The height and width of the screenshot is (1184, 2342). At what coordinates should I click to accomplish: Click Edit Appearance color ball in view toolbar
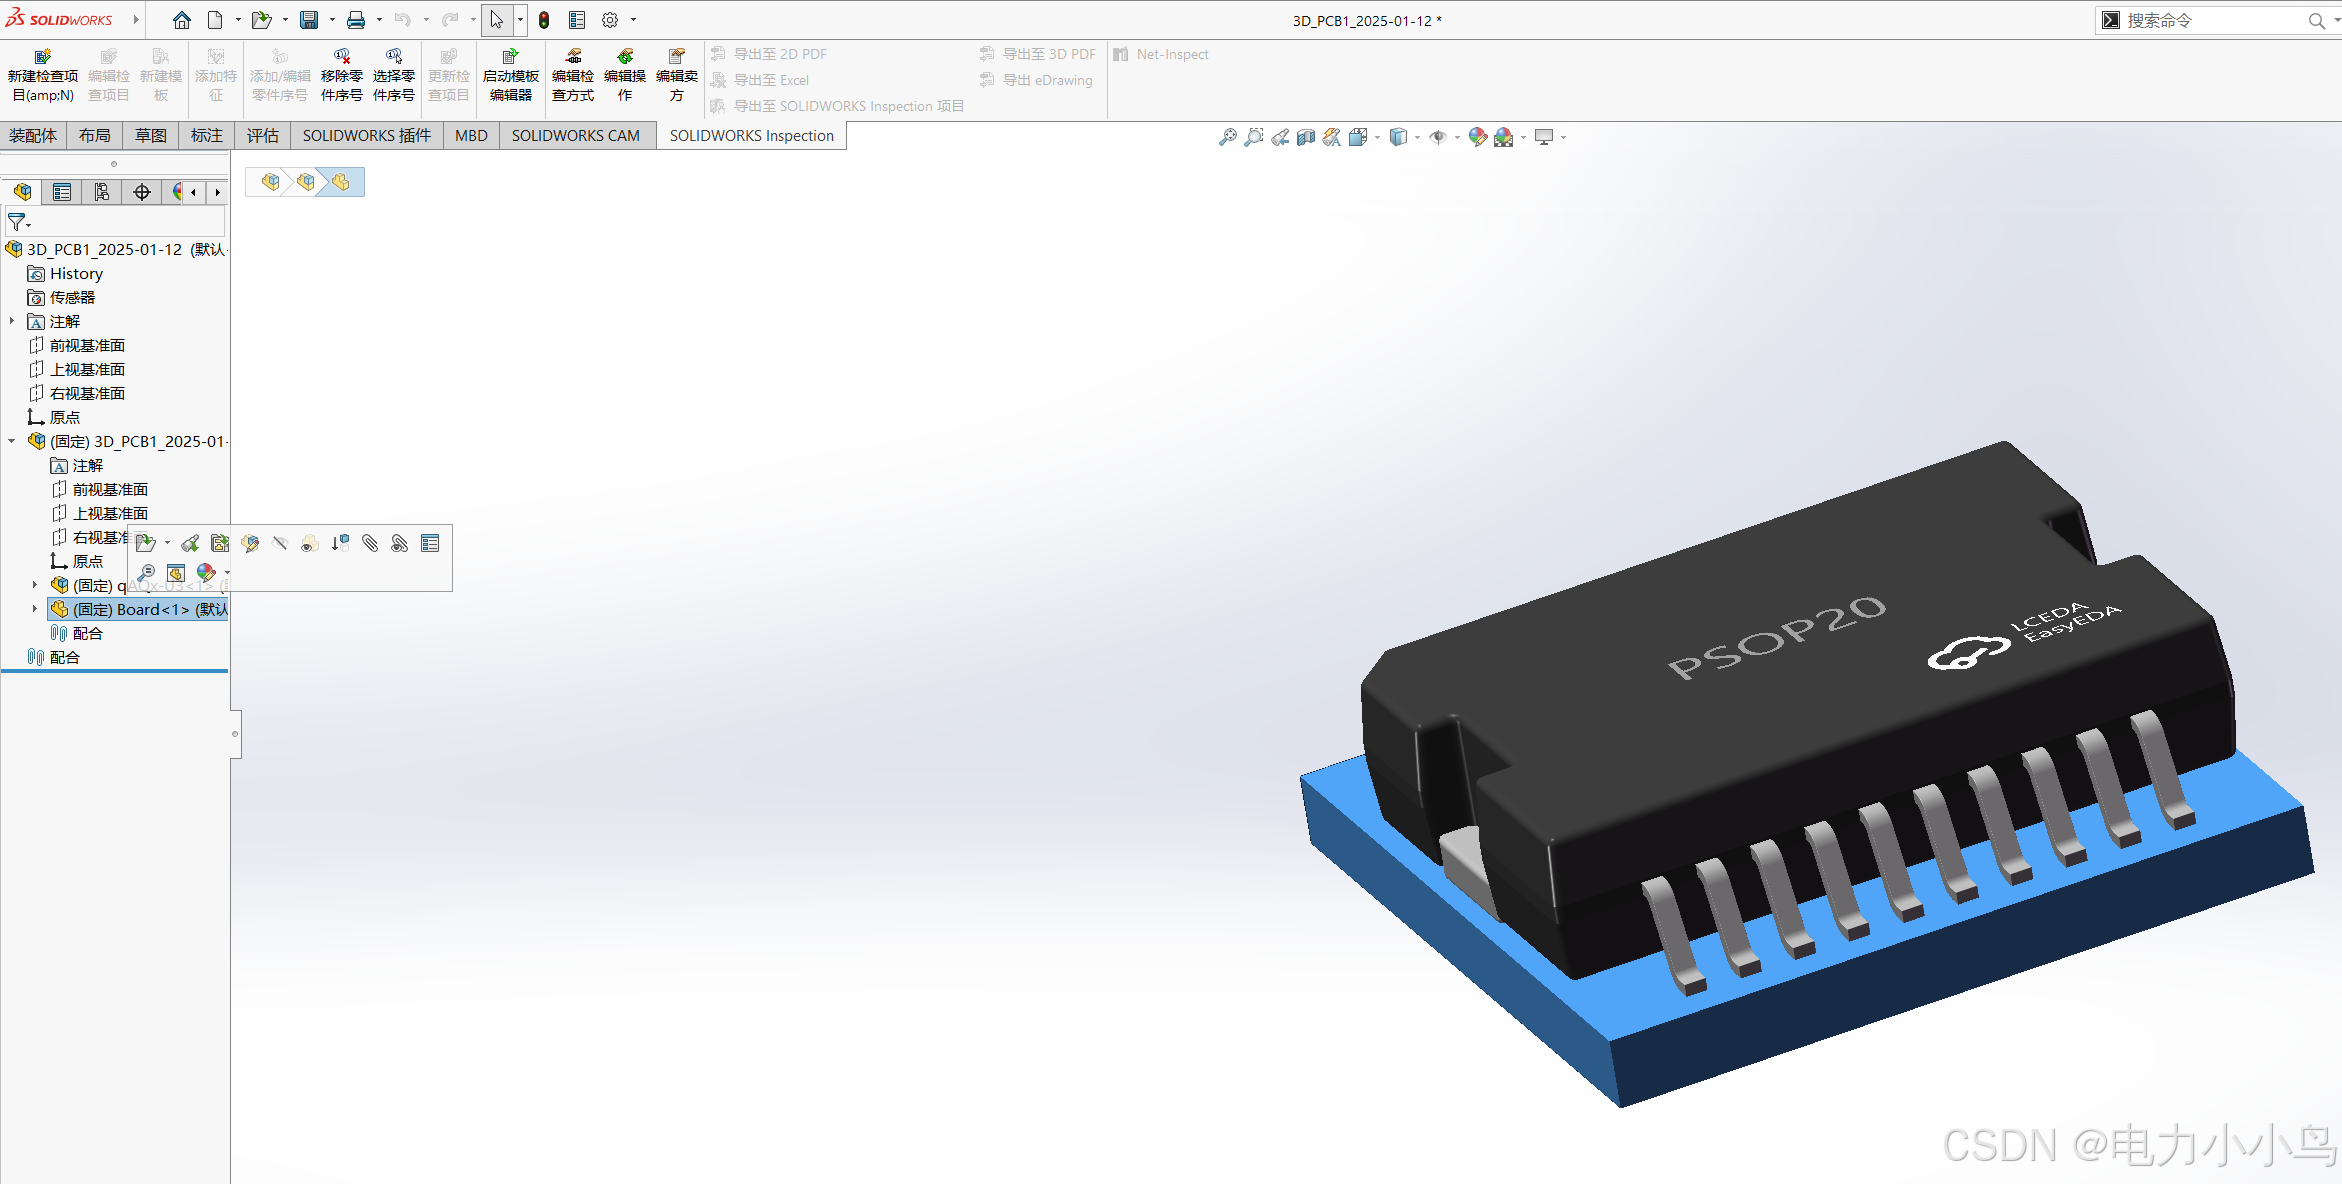point(1478,137)
